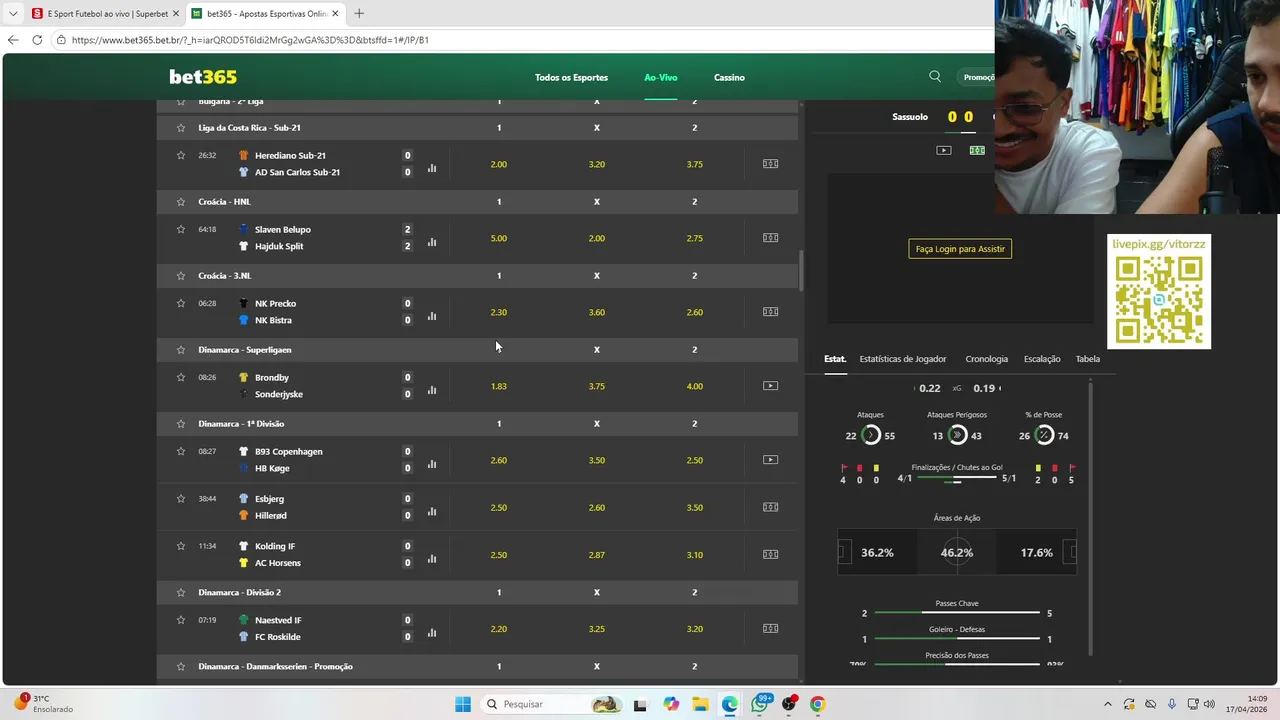This screenshot has height=720, width=1280.
Task: Switch to the Cronologia tab
Action: click(987, 359)
